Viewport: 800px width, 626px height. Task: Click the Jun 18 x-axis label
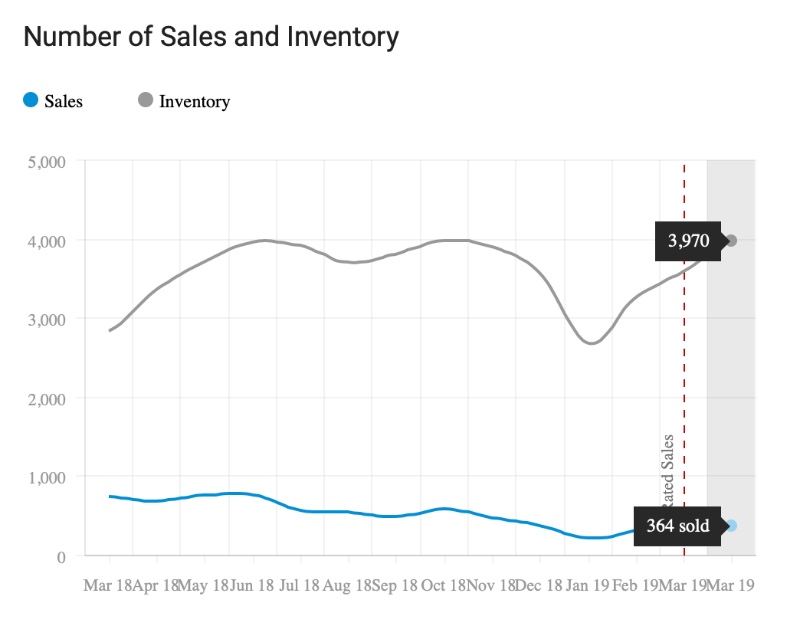pos(252,585)
